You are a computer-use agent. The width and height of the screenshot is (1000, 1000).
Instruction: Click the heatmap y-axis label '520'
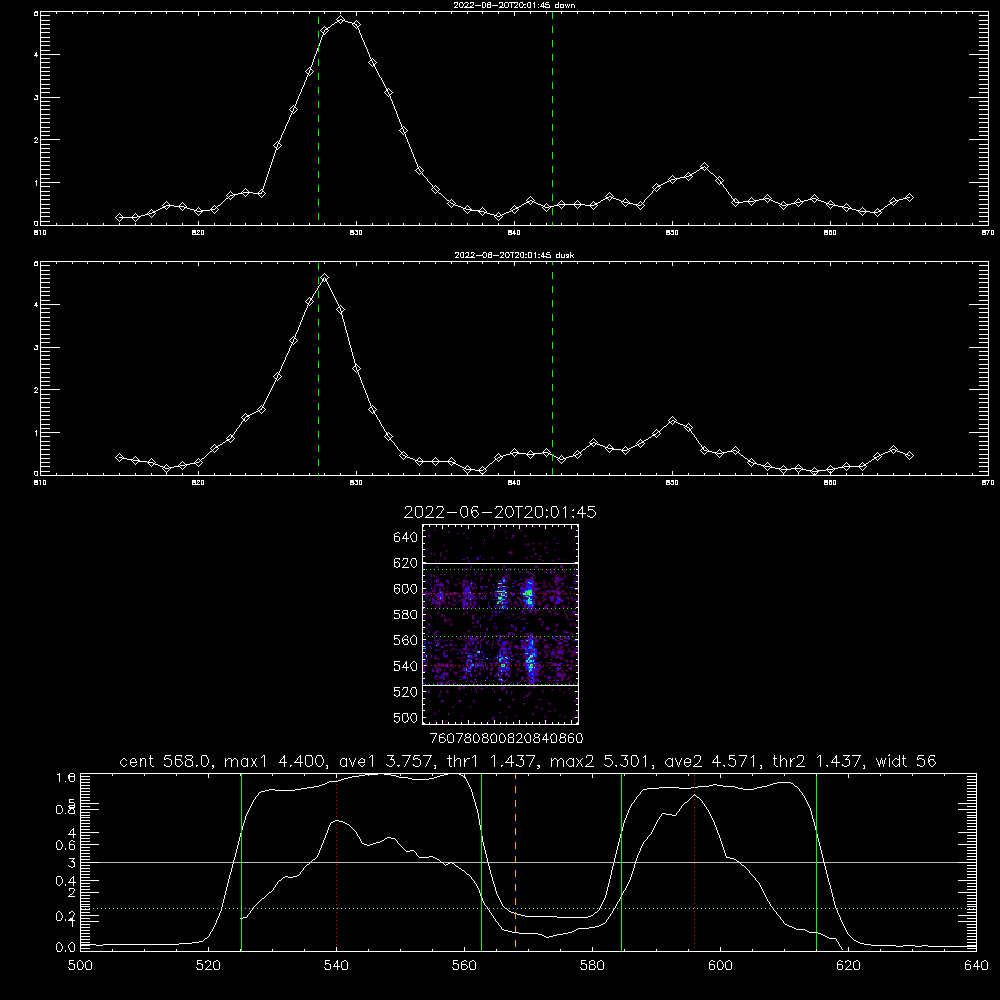(x=405, y=692)
